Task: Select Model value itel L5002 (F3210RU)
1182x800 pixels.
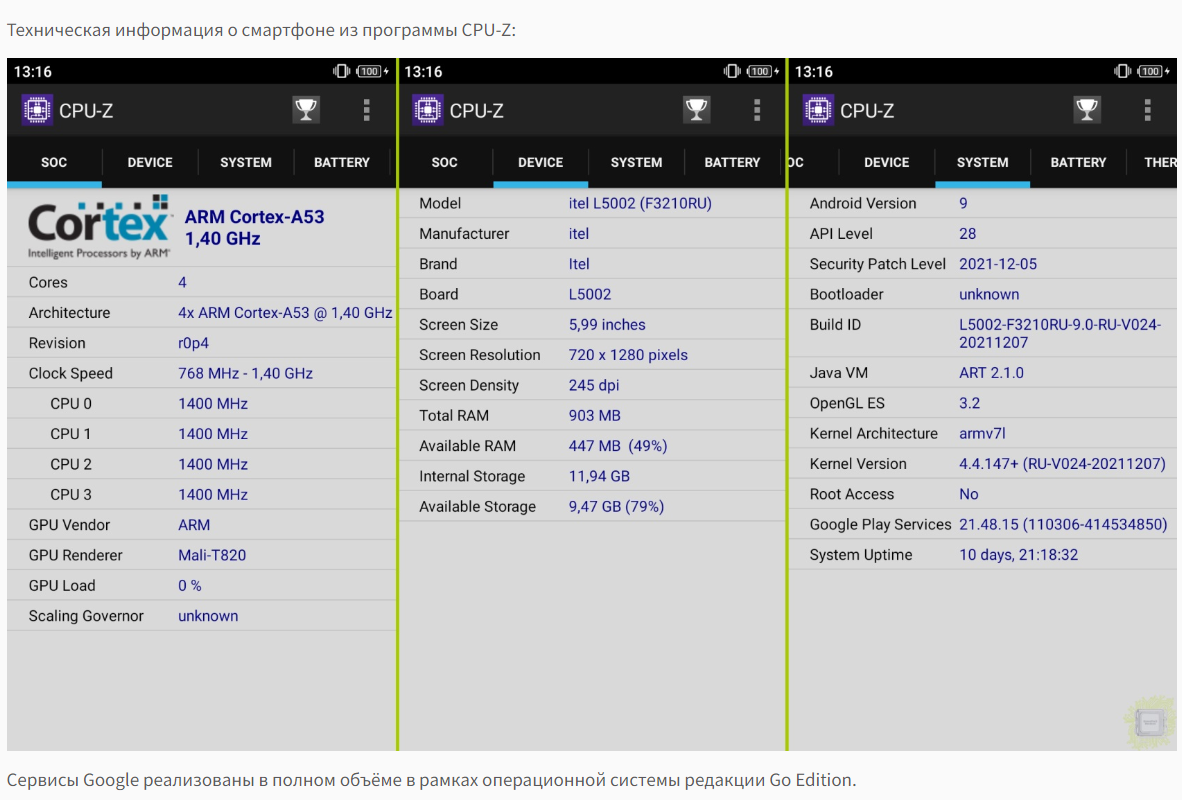Action: pos(640,204)
